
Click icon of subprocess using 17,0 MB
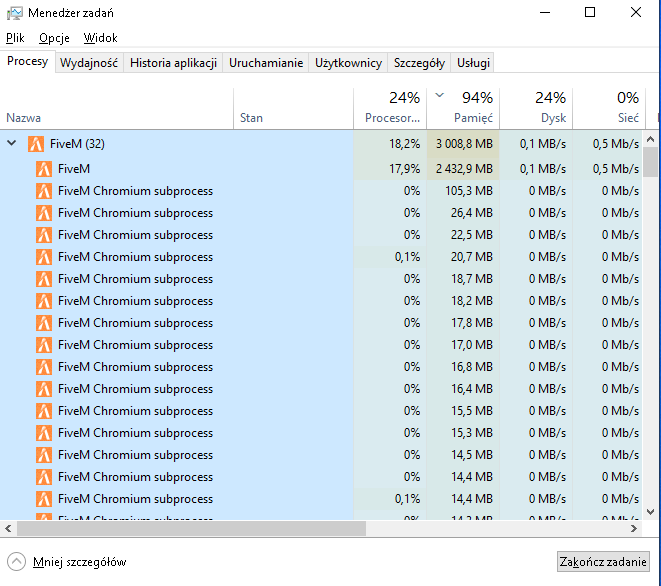[44, 345]
